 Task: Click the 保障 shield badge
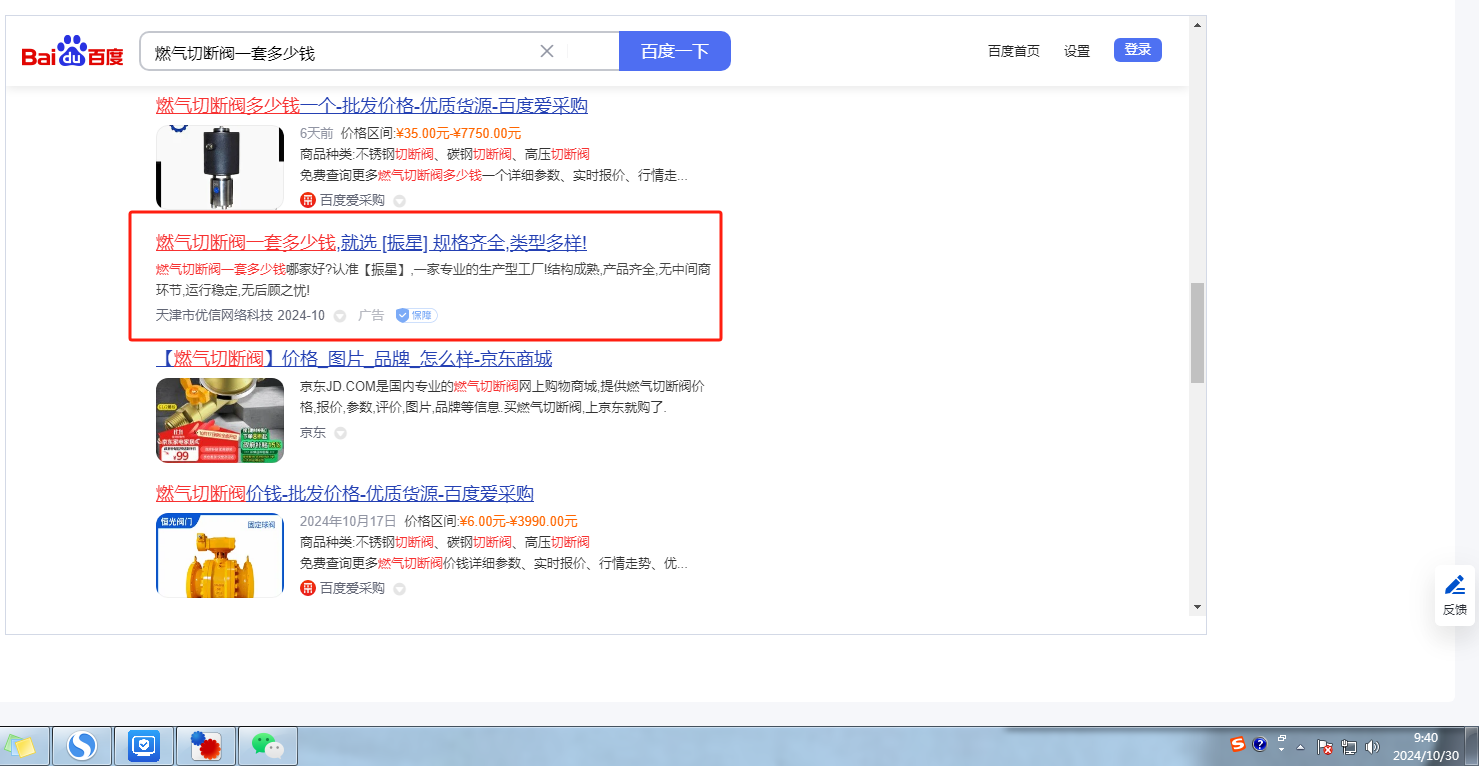click(x=417, y=315)
